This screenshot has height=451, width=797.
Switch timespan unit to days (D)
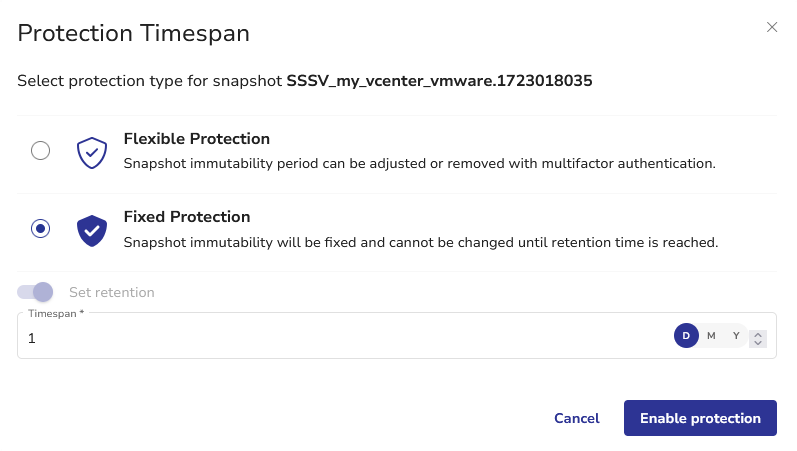(x=686, y=336)
